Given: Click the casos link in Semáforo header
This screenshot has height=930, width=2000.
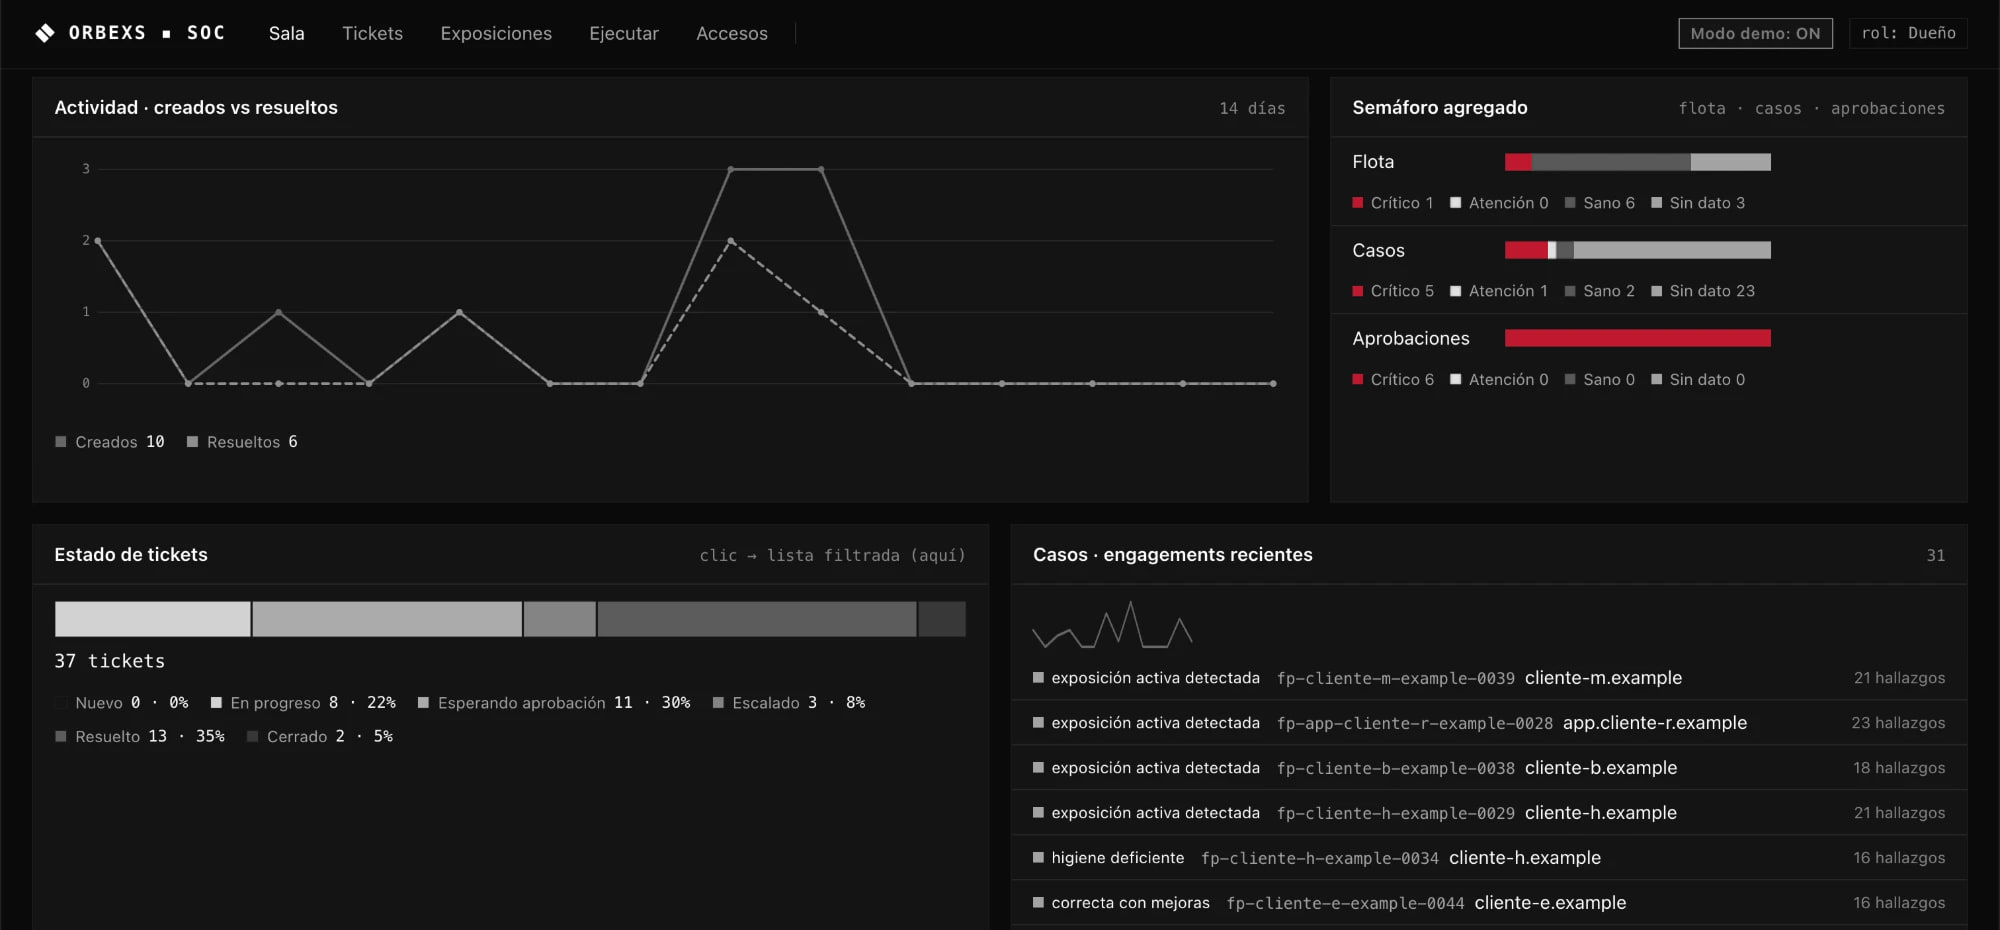Looking at the screenshot, I should [x=1778, y=108].
